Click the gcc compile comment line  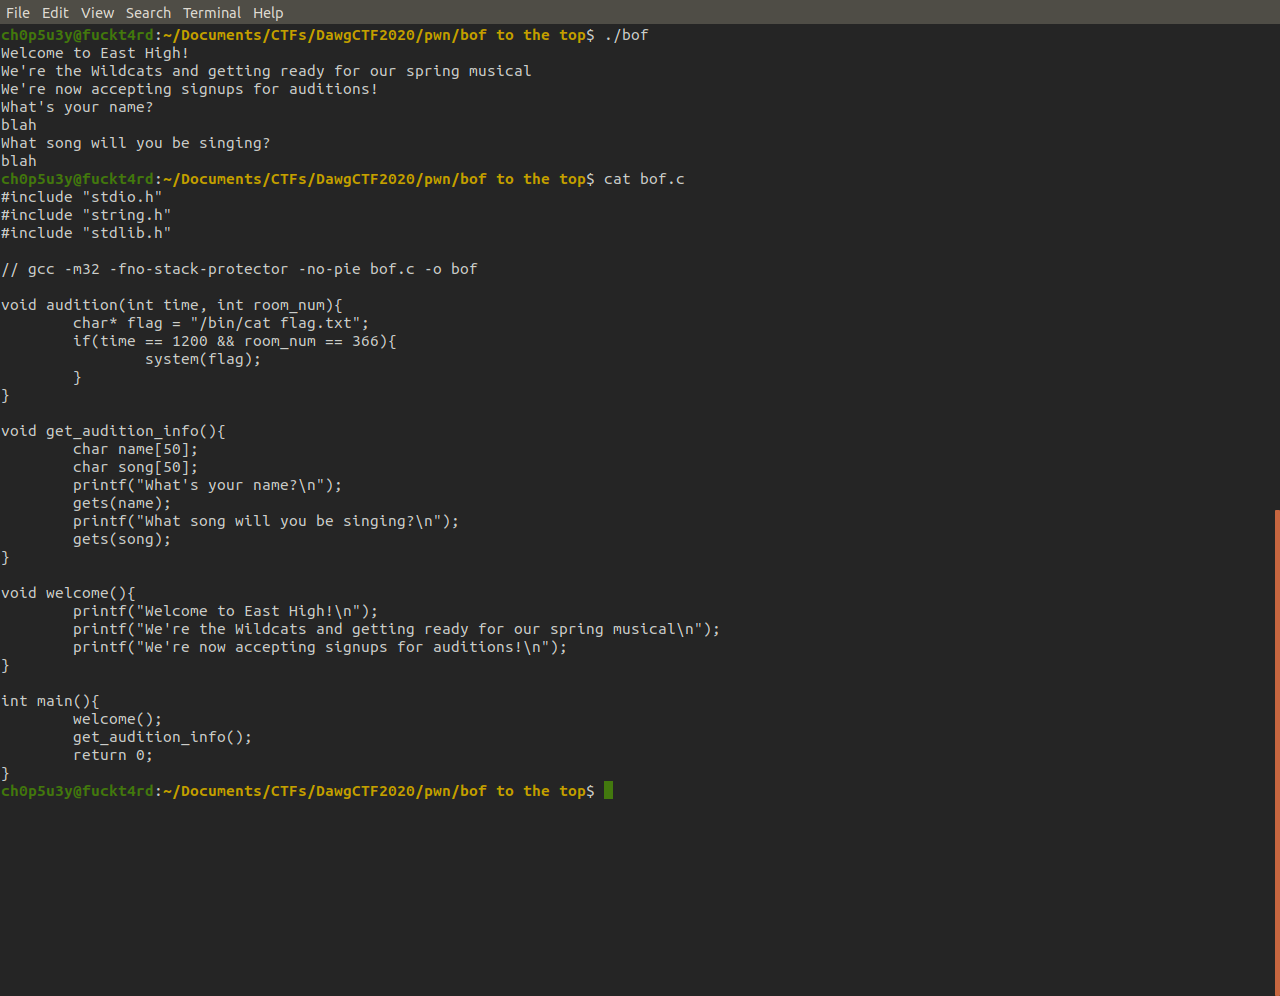[x=239, y=269]
